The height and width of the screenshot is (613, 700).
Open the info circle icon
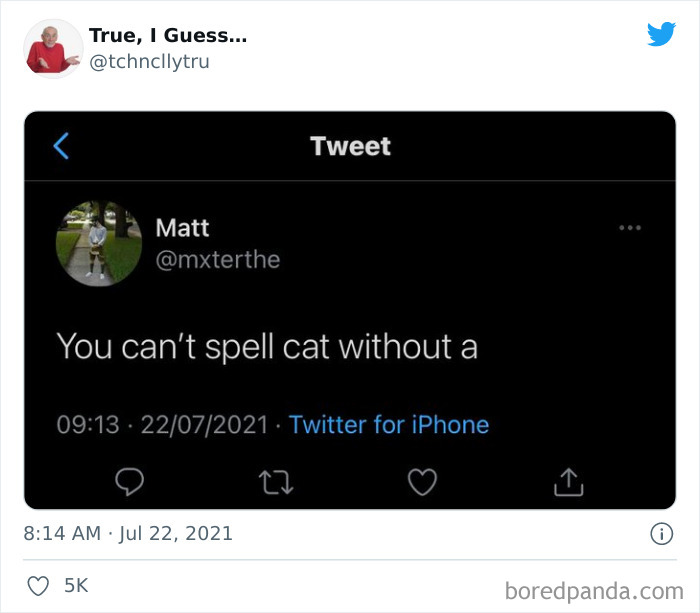[661, 534]
